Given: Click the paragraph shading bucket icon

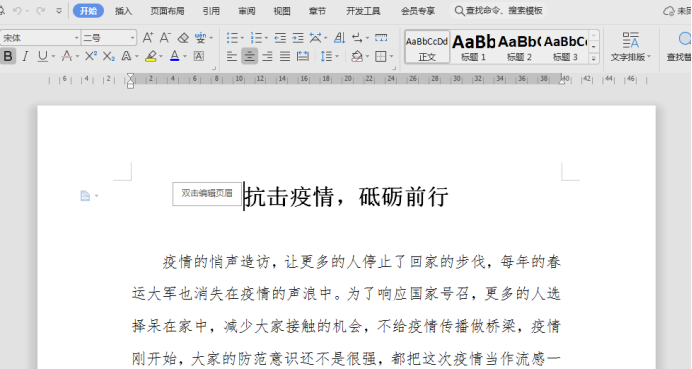Looking at the screenshot, I should pyautogui.click(x=357, y=56).
